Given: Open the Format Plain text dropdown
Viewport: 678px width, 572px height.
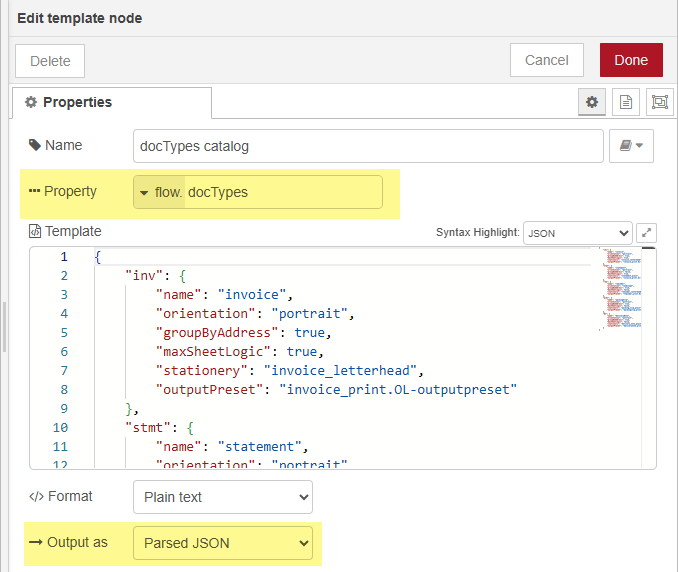Looking at the screenshot, I should coord(222,497).
